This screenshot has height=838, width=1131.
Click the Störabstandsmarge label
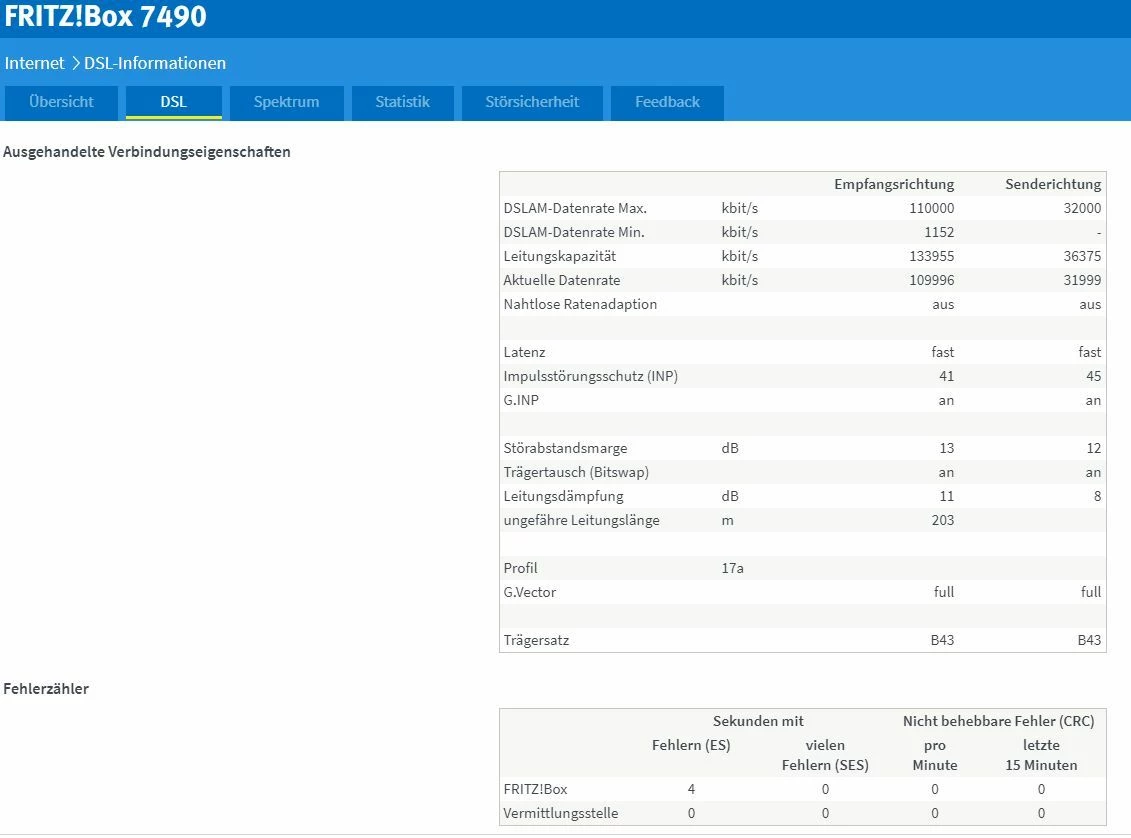pos(566,448)
